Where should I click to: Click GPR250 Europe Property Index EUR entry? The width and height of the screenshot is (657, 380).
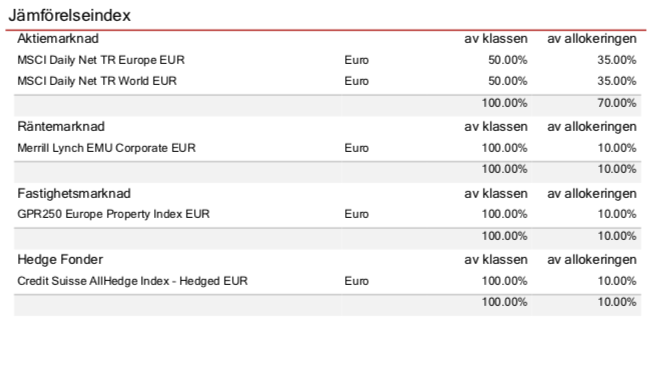tap(113, 214)
